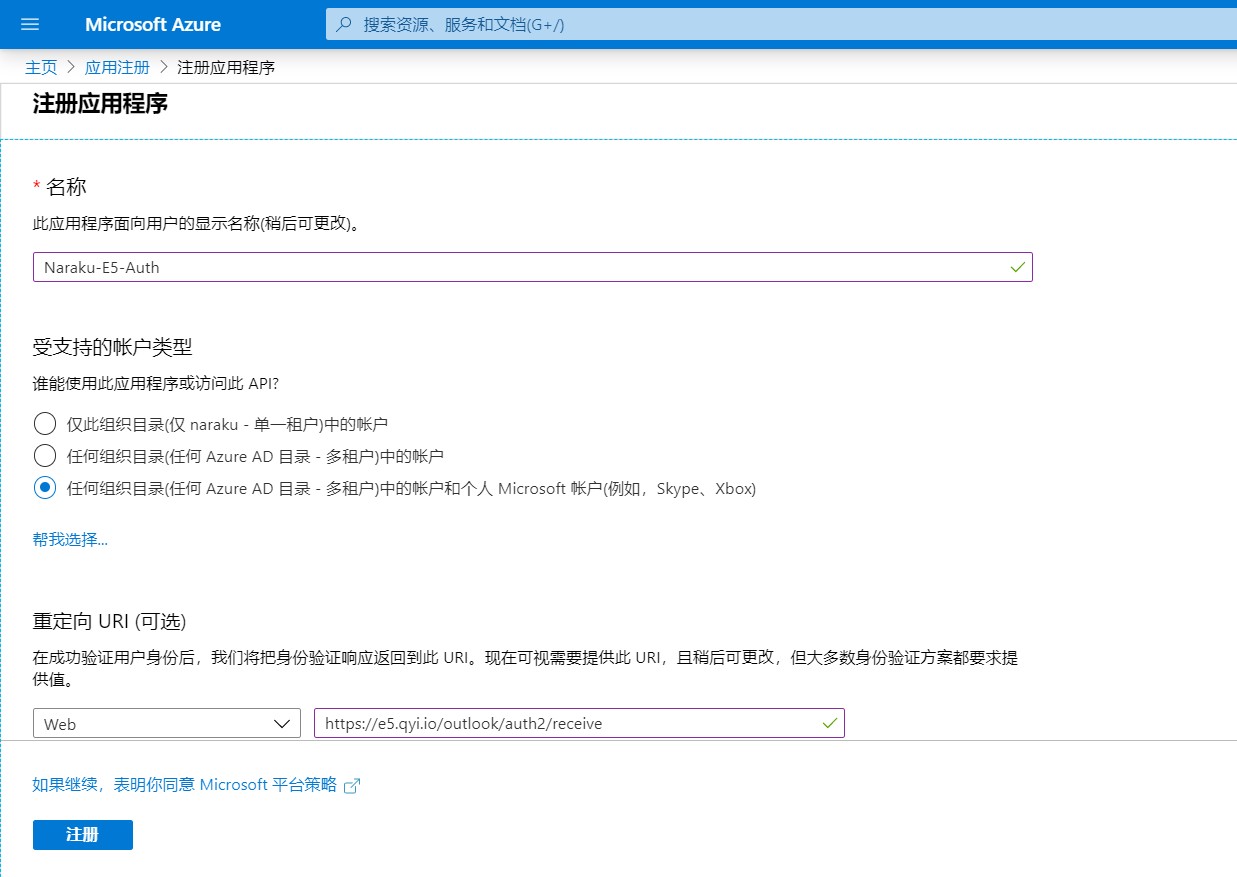
Task: Edit the Naraku-E5-Auth name field
Action: pos(532,267)
